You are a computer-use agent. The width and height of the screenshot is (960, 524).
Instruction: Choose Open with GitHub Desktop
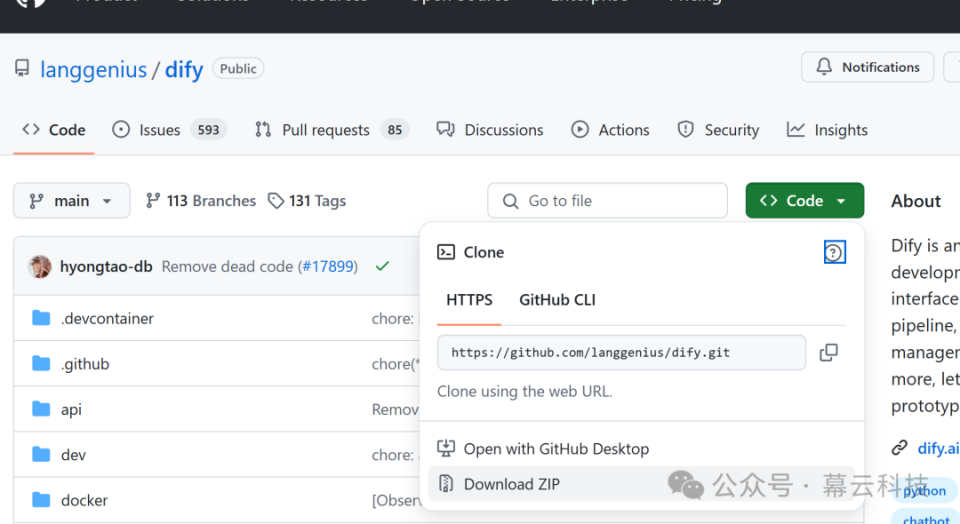[x=556, y=449]
